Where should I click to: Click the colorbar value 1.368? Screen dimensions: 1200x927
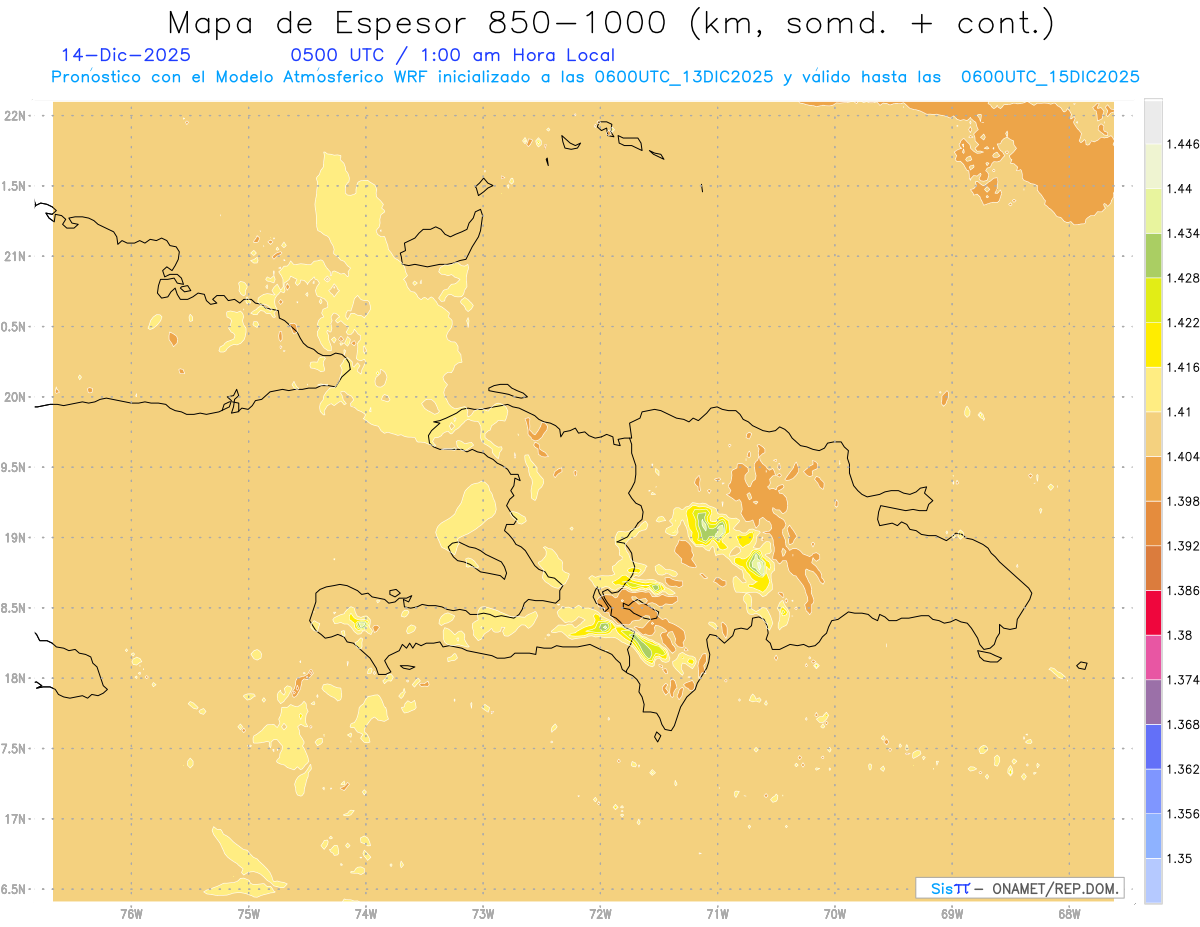(x=1181, y=725)
